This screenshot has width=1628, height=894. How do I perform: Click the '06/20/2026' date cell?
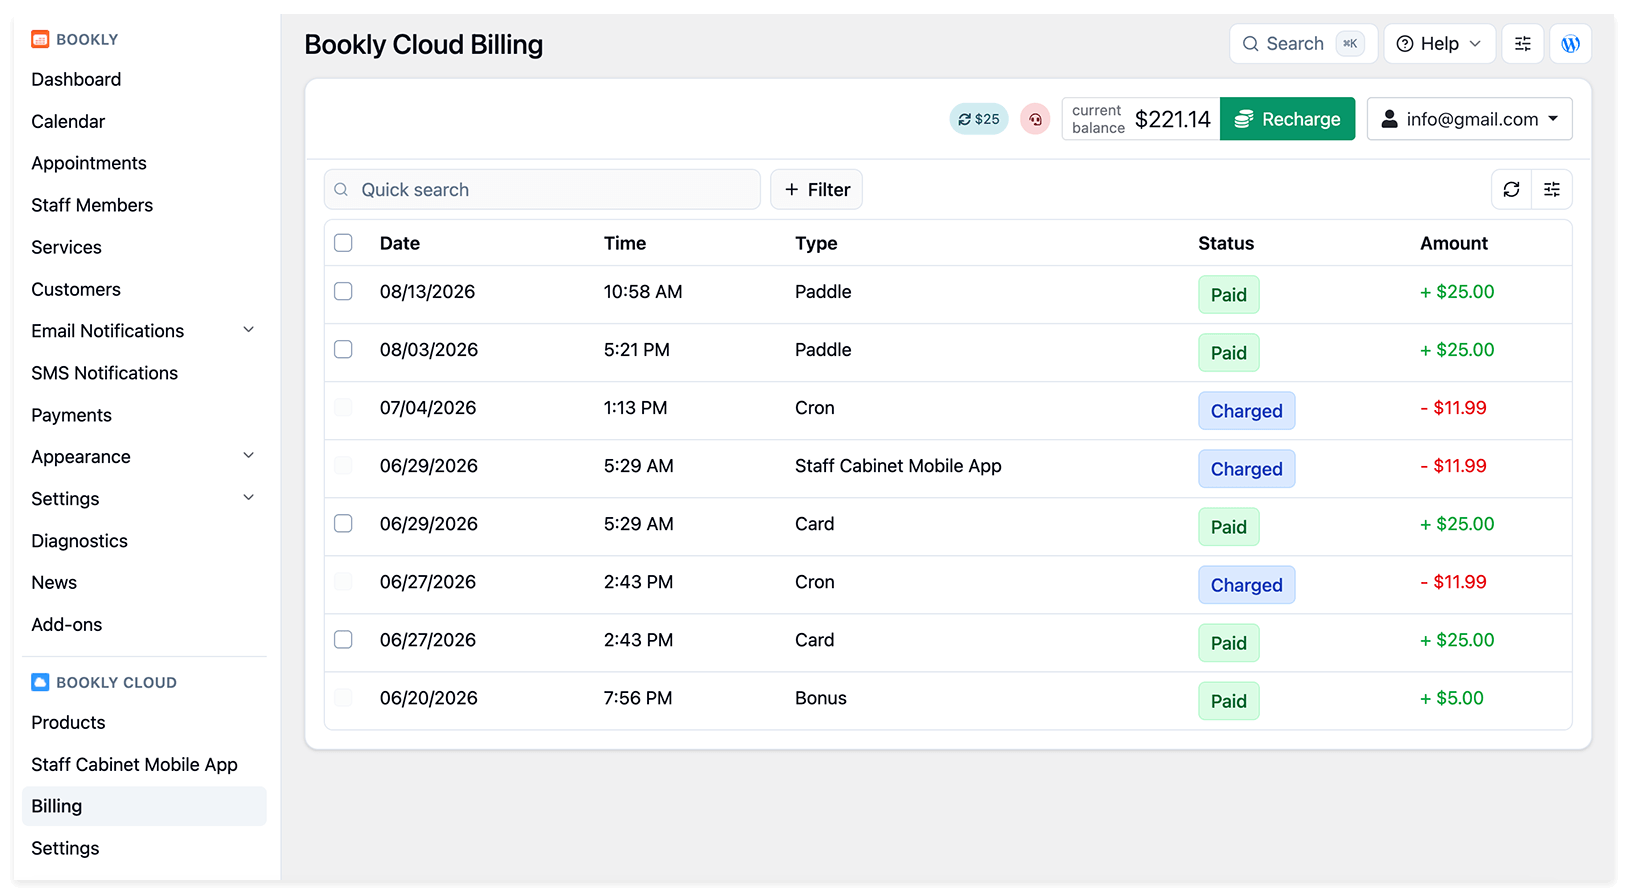429,698
